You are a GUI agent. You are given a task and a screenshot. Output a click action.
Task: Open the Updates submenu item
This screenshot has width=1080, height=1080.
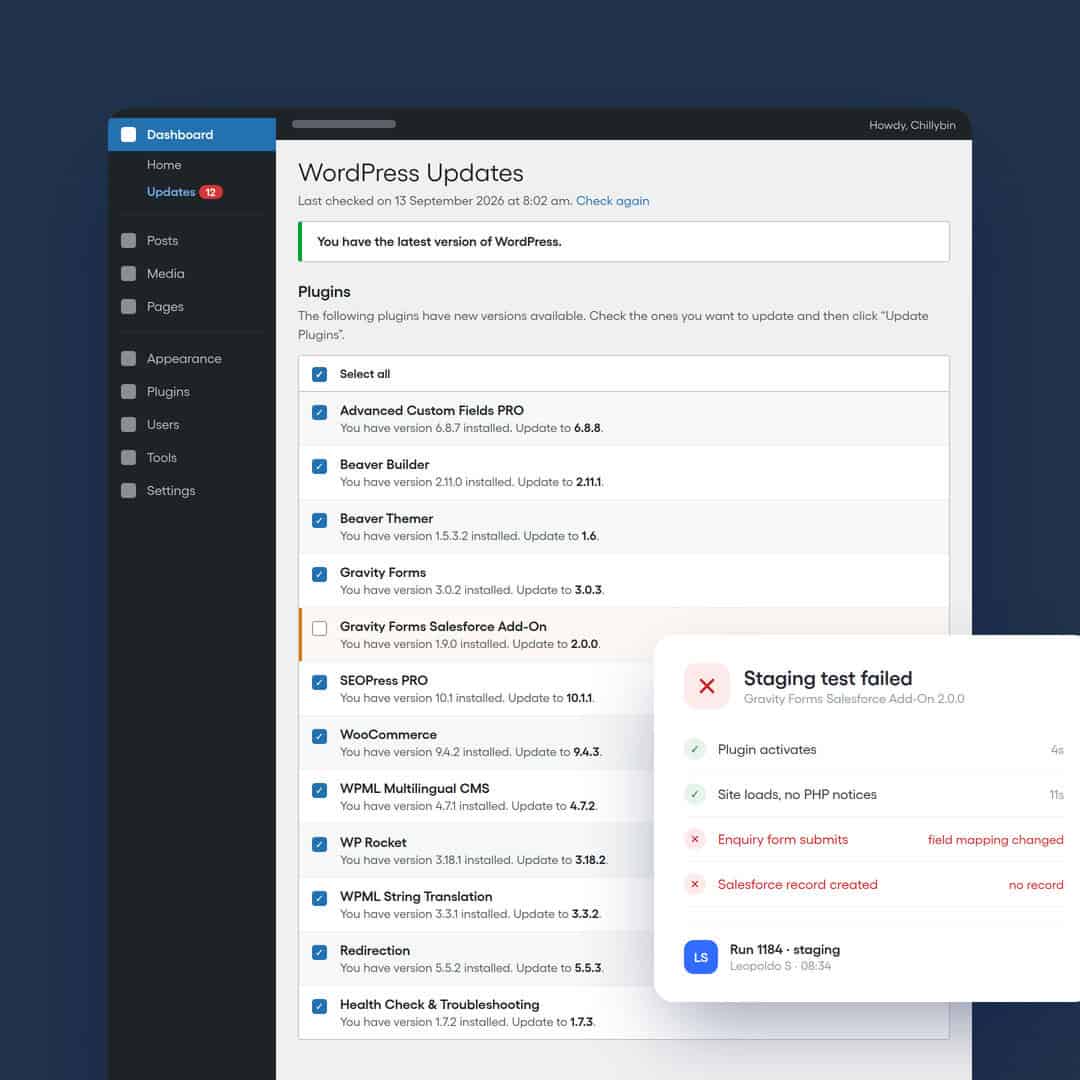171,192
